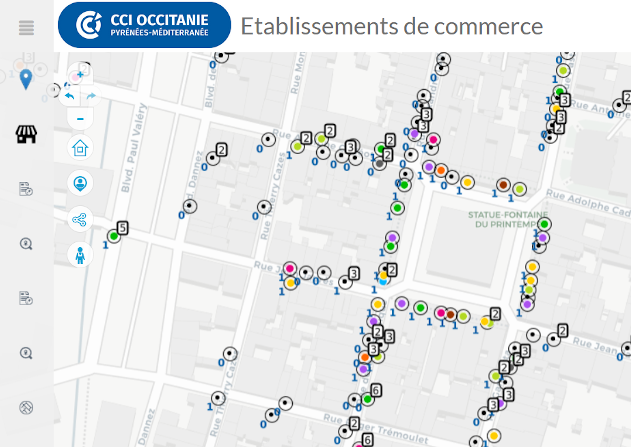The image size is (631, 447).
Task: Select cluster marker labeled 5 on Blvd Paul Valéry
Action: pos(114,236)
